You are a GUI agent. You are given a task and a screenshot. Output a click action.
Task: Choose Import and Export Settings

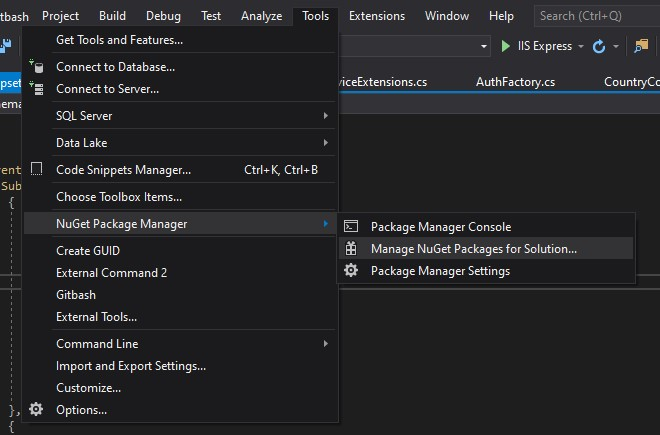tap(131, 366)
